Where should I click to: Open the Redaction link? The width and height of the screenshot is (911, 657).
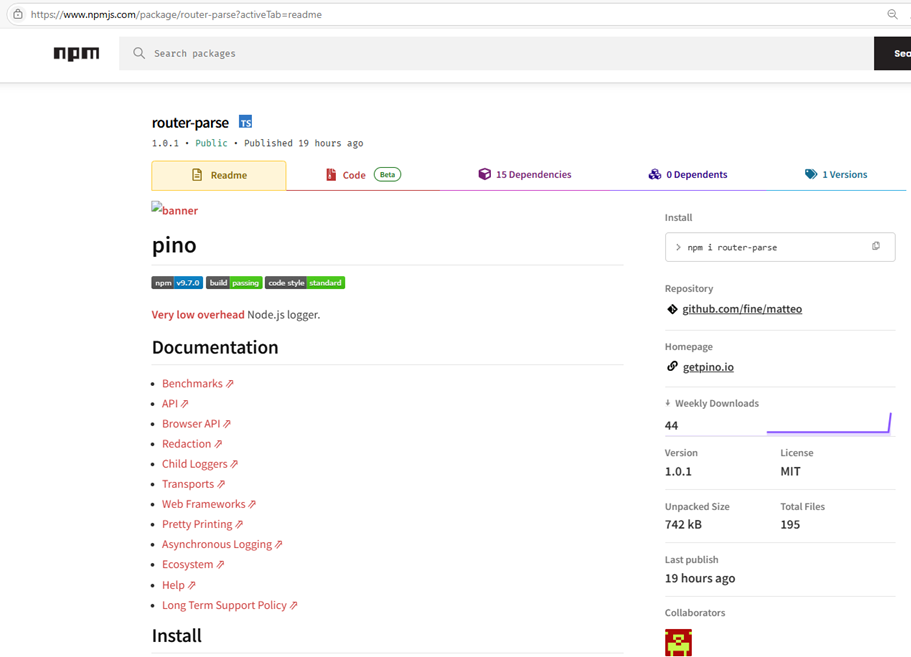click(192, 444)
